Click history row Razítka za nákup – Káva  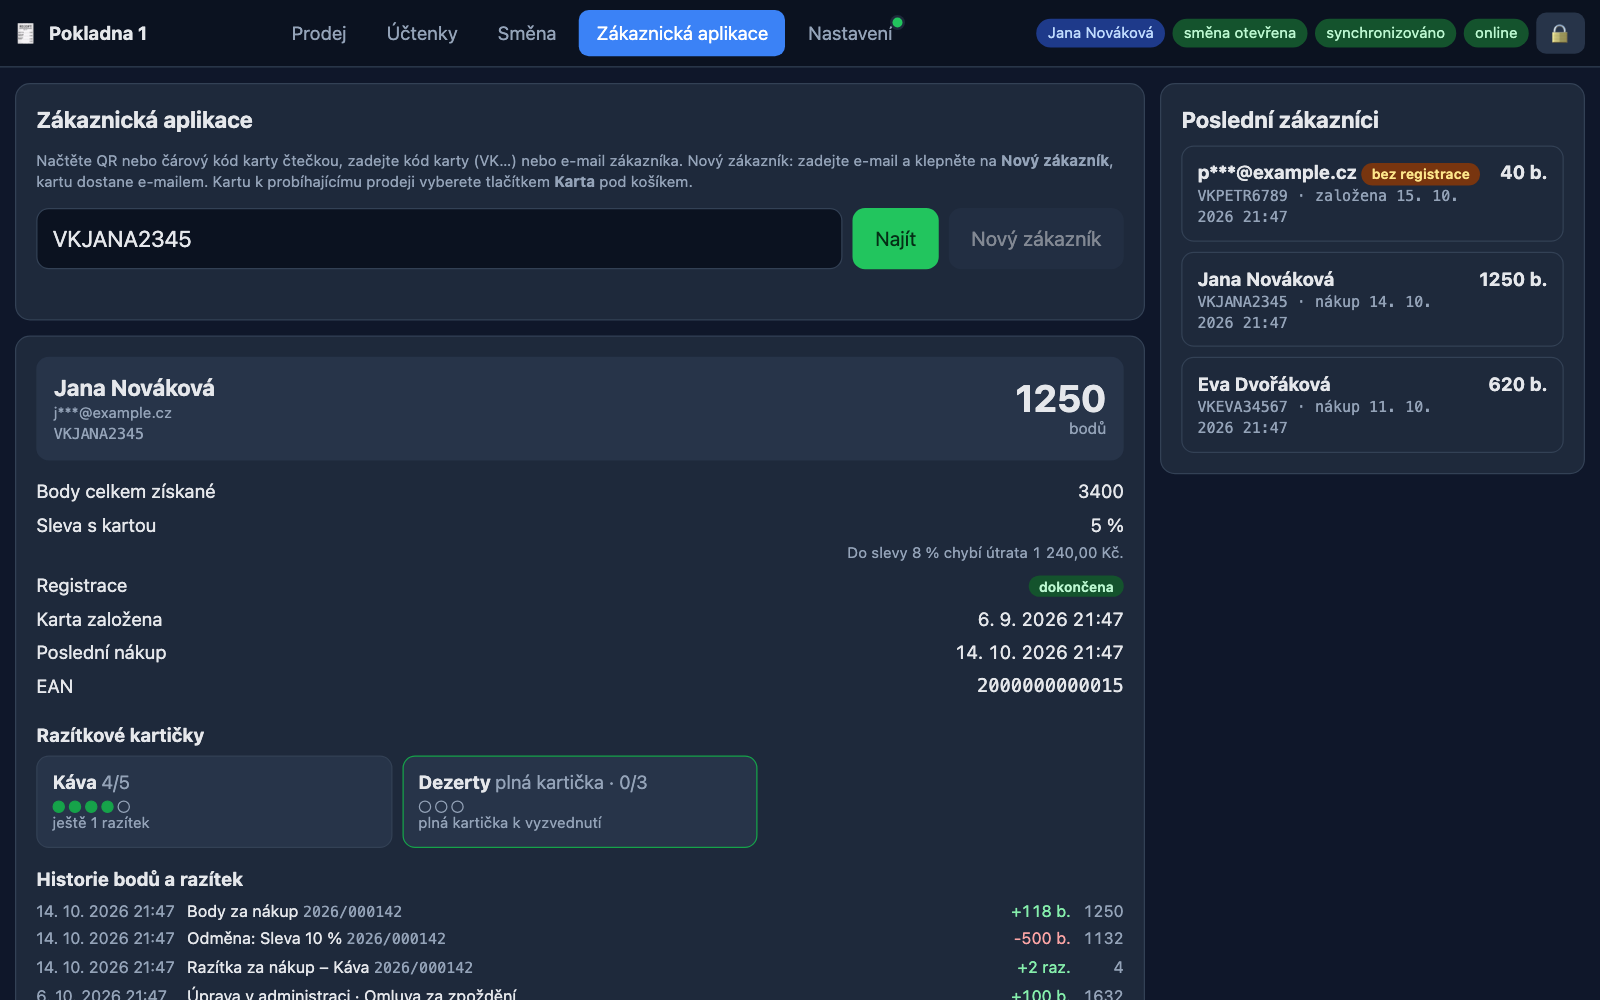pyautogui.click(x=580, y=968)
